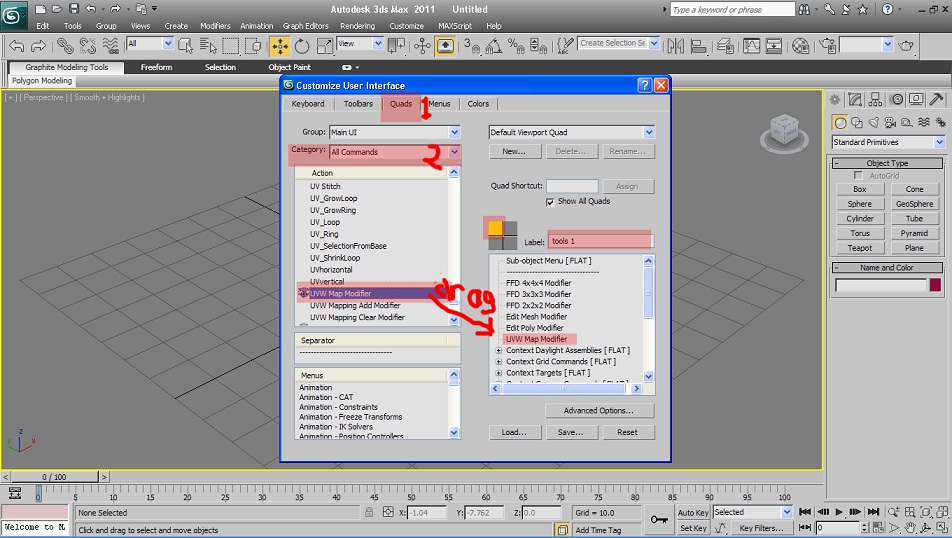This screenshot has width=952, height=538.
Task: Open the Category dropdown All Commands
Action: click(395, 152)
